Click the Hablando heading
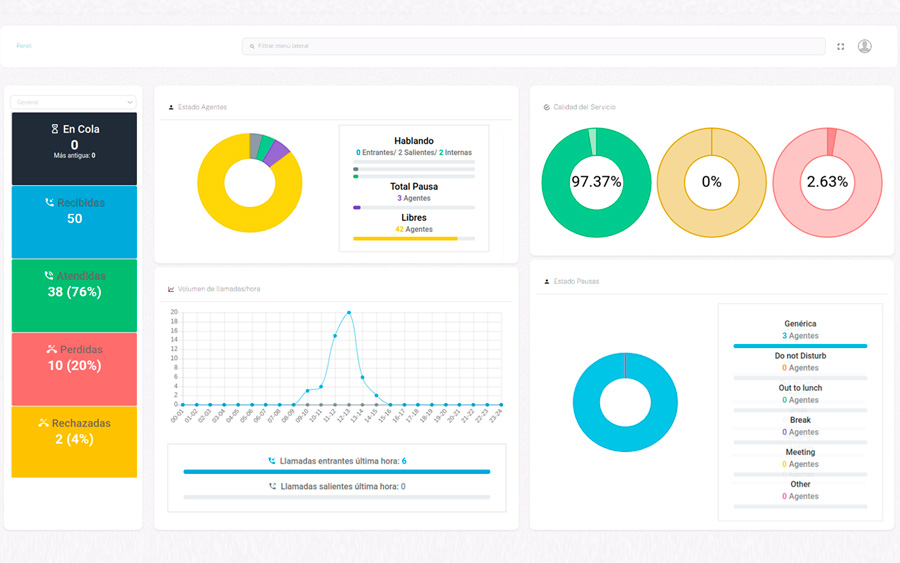This screenshot has height=563, width=900. point(414,141)
